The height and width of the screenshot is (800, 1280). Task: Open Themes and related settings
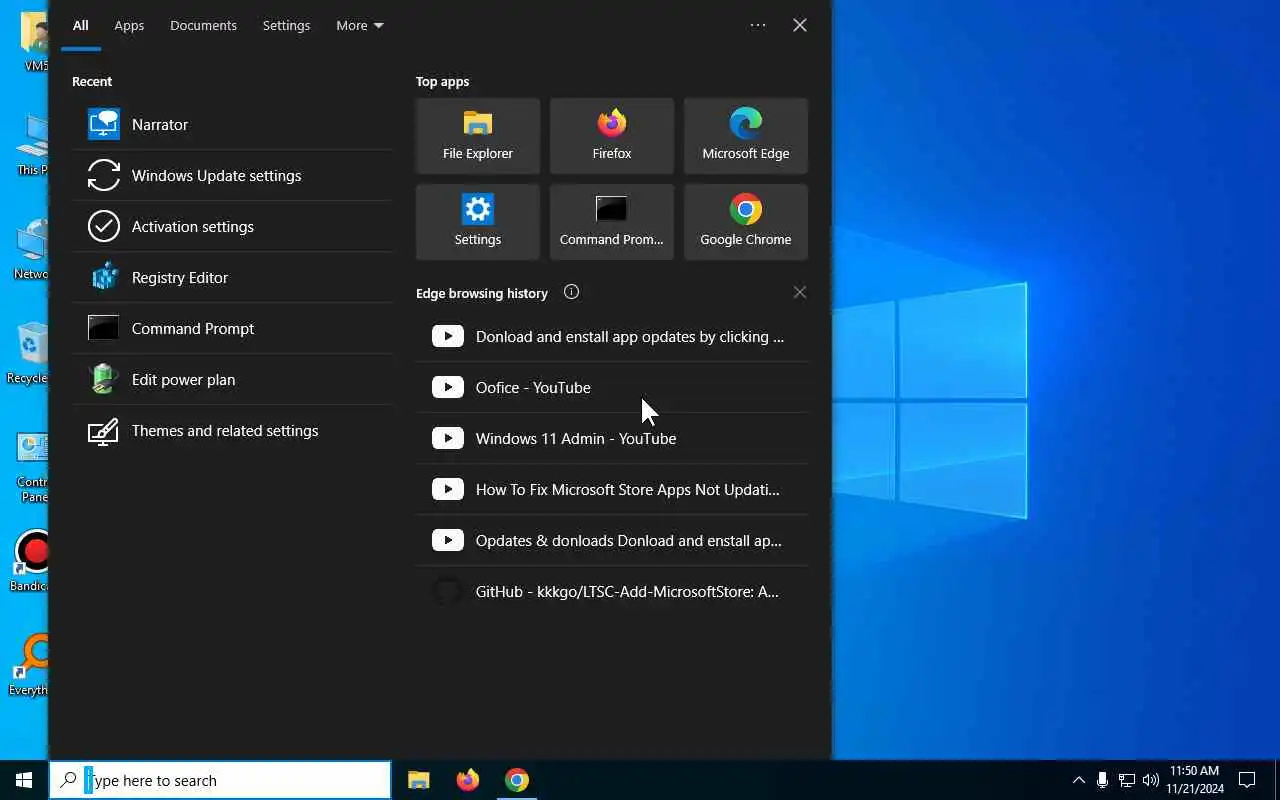point(232,430)
